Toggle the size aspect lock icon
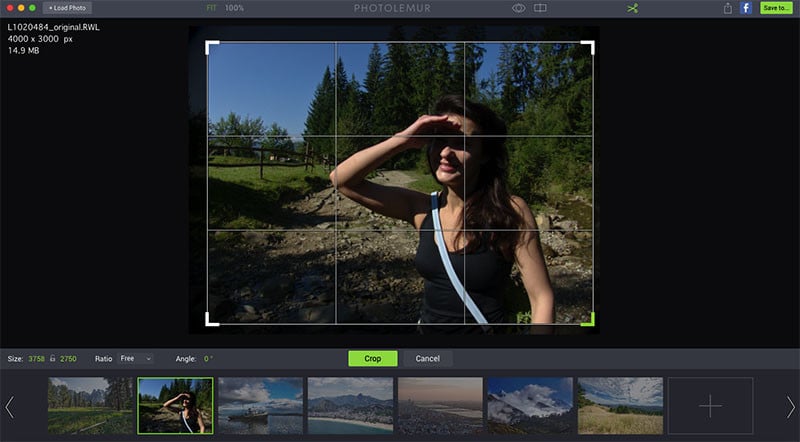The width and height of the screenshot is (800, 442). pos(53,358)
